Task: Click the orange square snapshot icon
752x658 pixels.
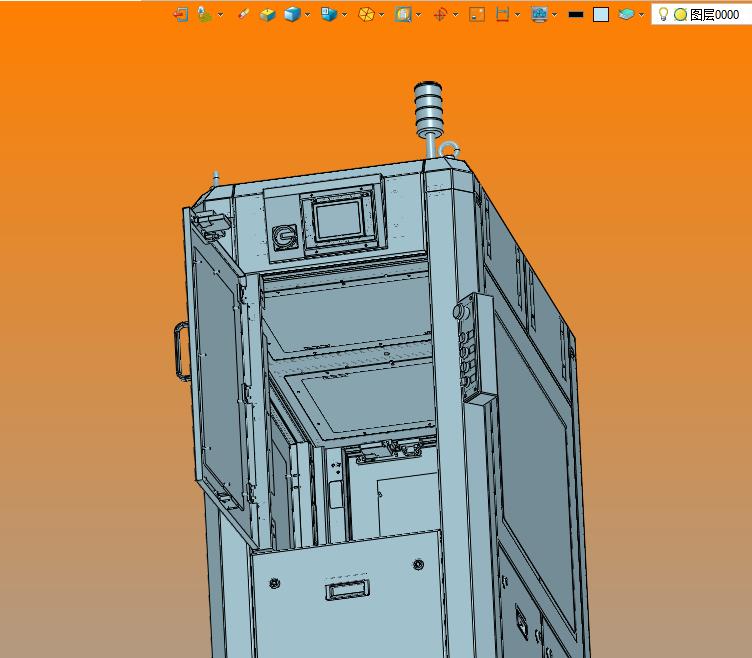Action: 477,14
